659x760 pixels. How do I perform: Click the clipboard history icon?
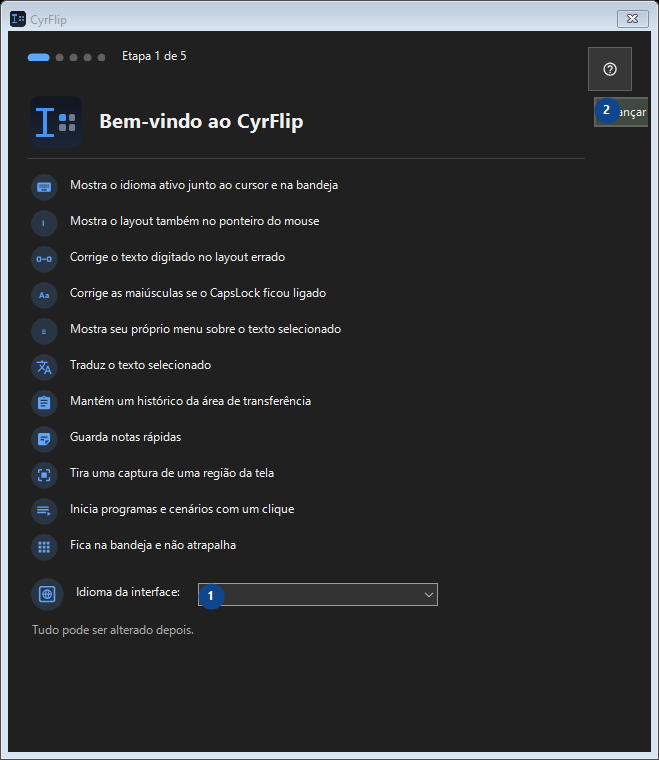coord(44,403)
